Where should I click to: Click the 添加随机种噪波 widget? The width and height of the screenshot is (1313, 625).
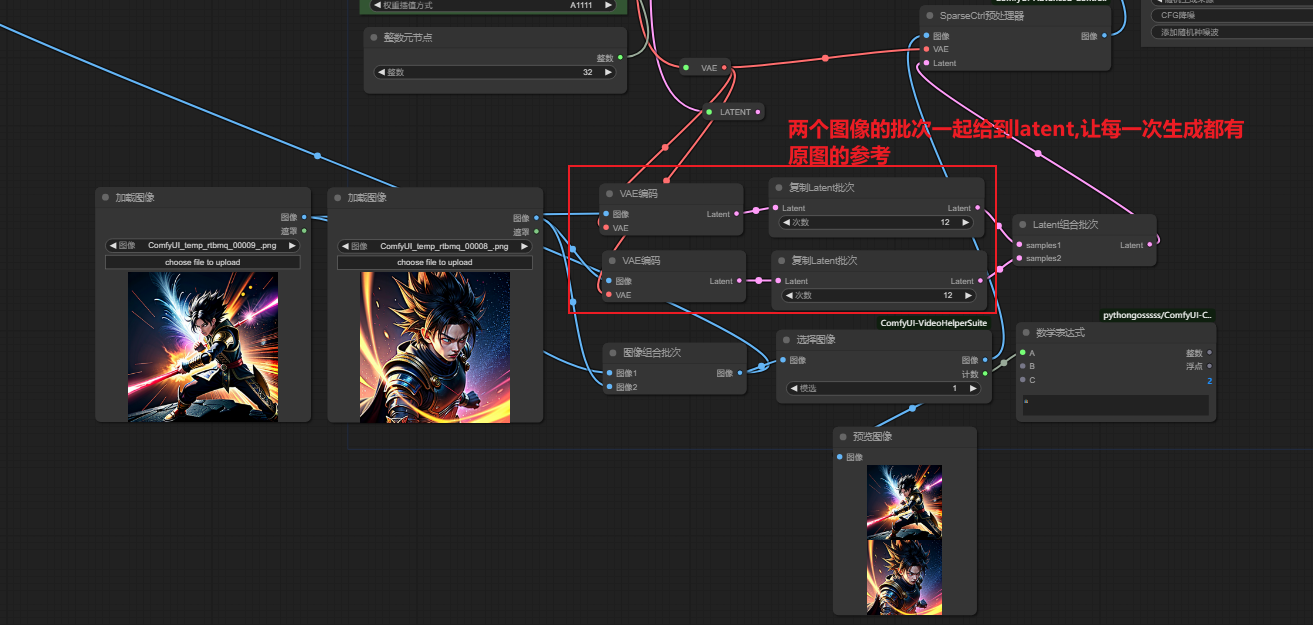pos(1231,32)
